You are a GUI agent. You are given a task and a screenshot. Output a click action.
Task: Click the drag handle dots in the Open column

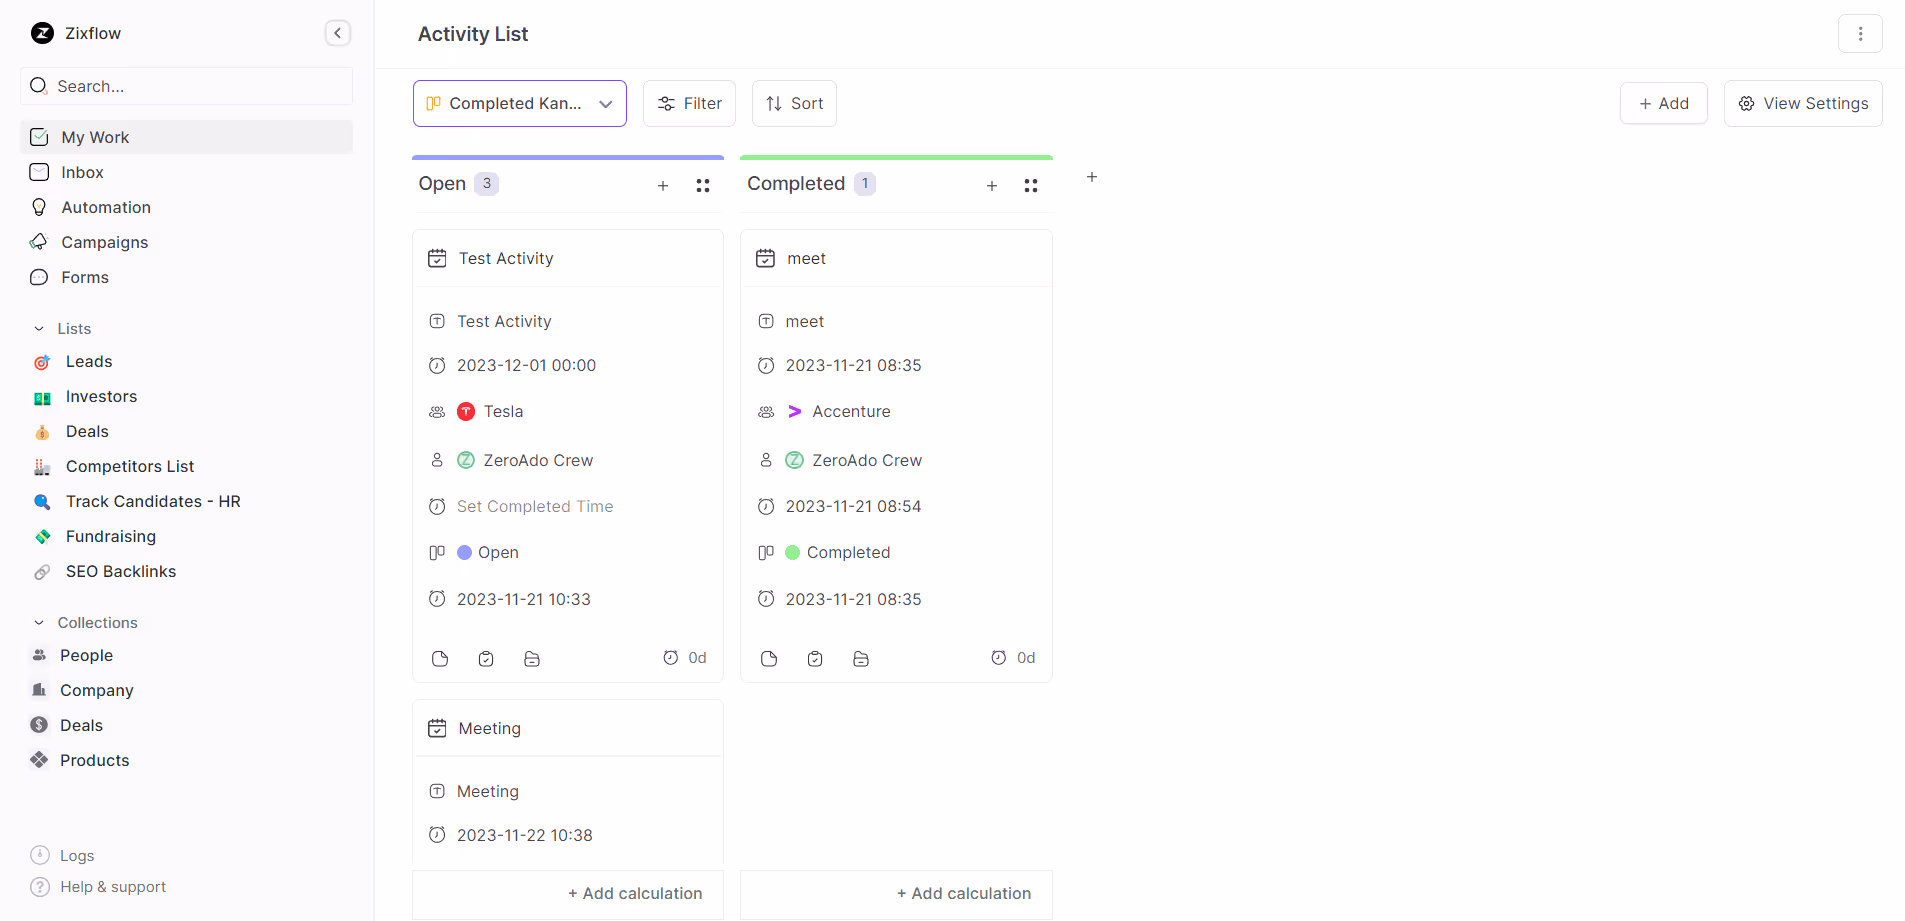tap(703, 186)
